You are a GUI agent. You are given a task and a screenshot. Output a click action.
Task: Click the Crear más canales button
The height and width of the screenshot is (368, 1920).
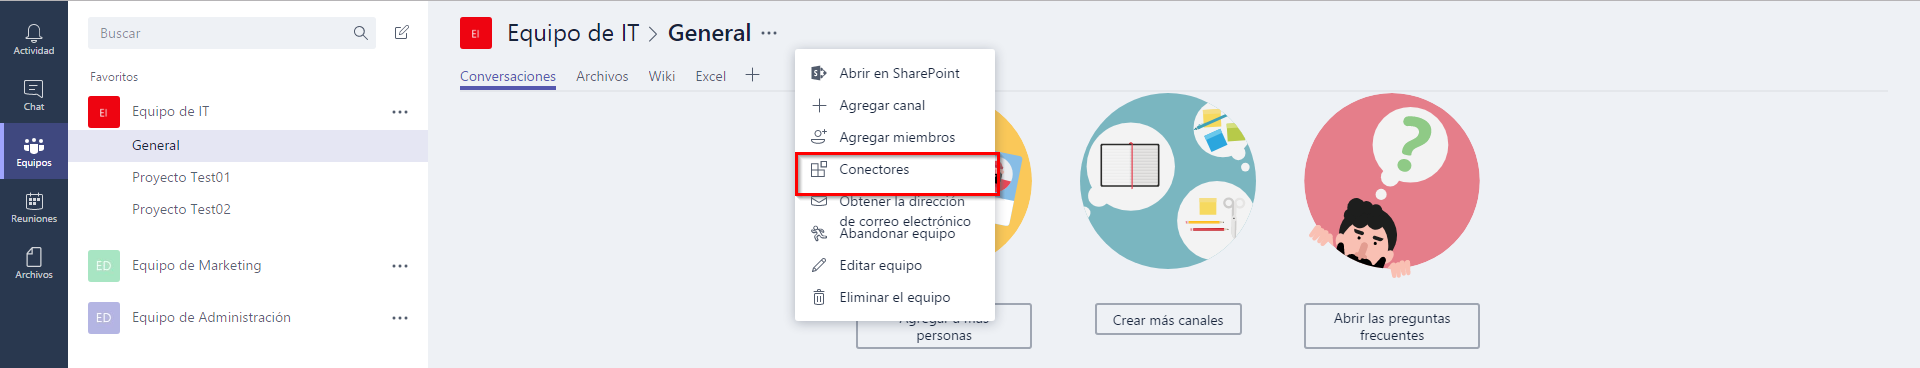click(1168, 320)
